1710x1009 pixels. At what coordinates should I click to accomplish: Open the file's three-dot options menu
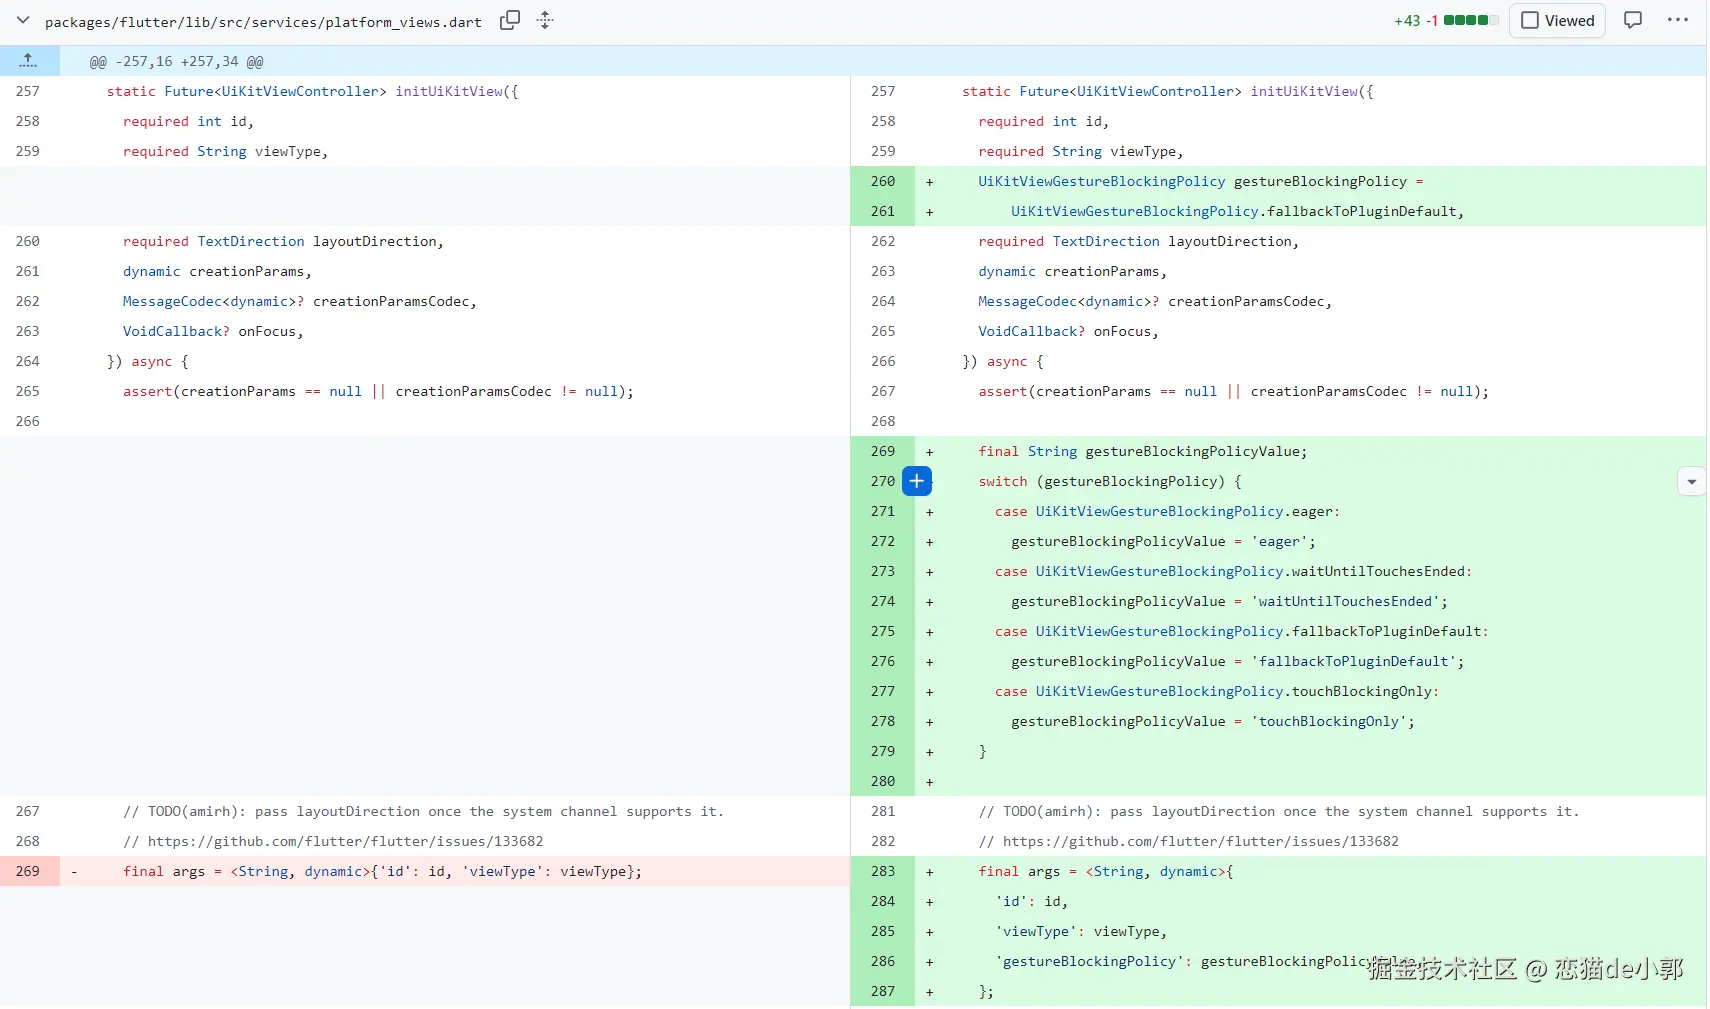[x=1678, y=20]
